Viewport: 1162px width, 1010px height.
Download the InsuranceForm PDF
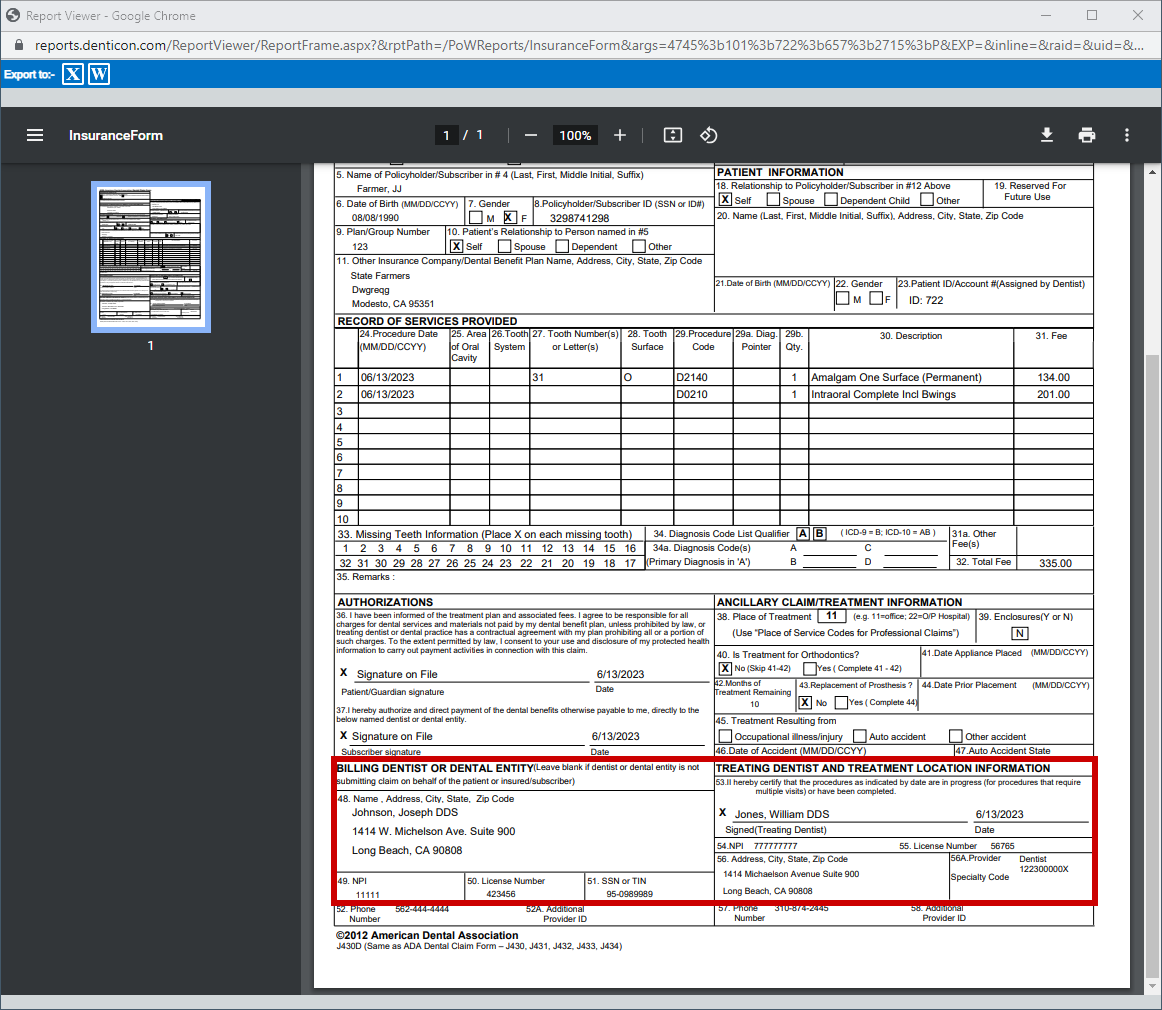(1047, 135)
